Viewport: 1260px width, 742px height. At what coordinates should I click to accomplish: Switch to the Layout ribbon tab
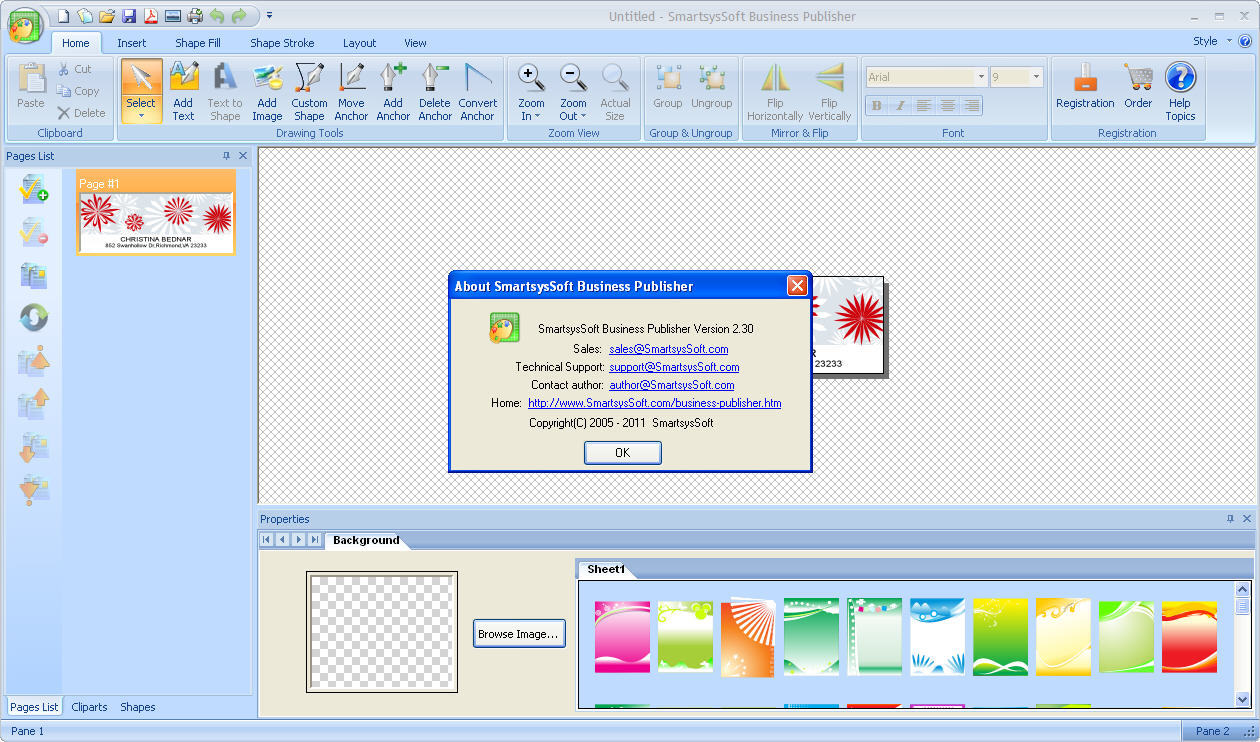(359, 43)
